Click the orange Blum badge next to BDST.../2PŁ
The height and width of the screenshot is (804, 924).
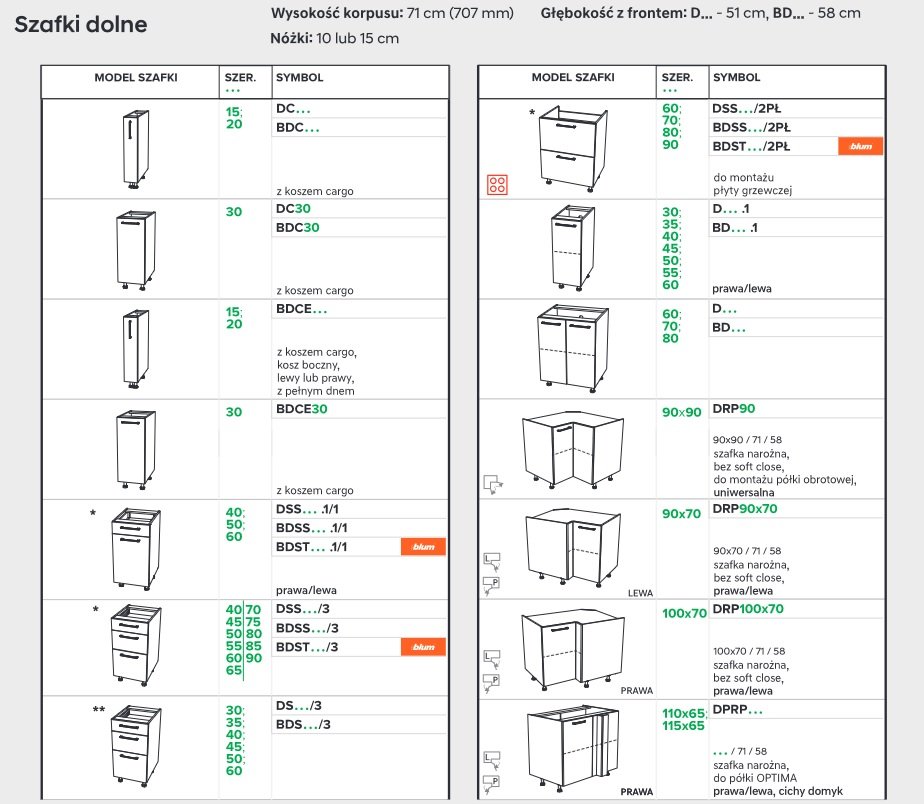860,146
